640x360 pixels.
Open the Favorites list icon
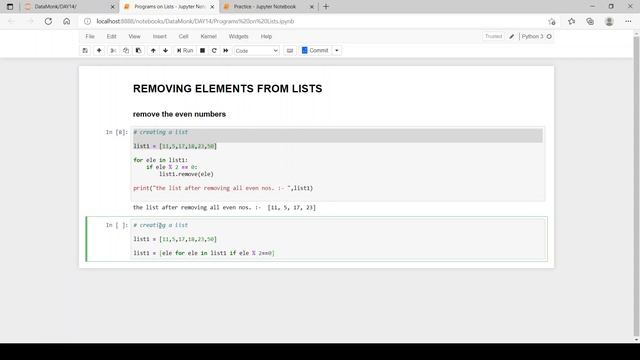[x=571, y=21]
